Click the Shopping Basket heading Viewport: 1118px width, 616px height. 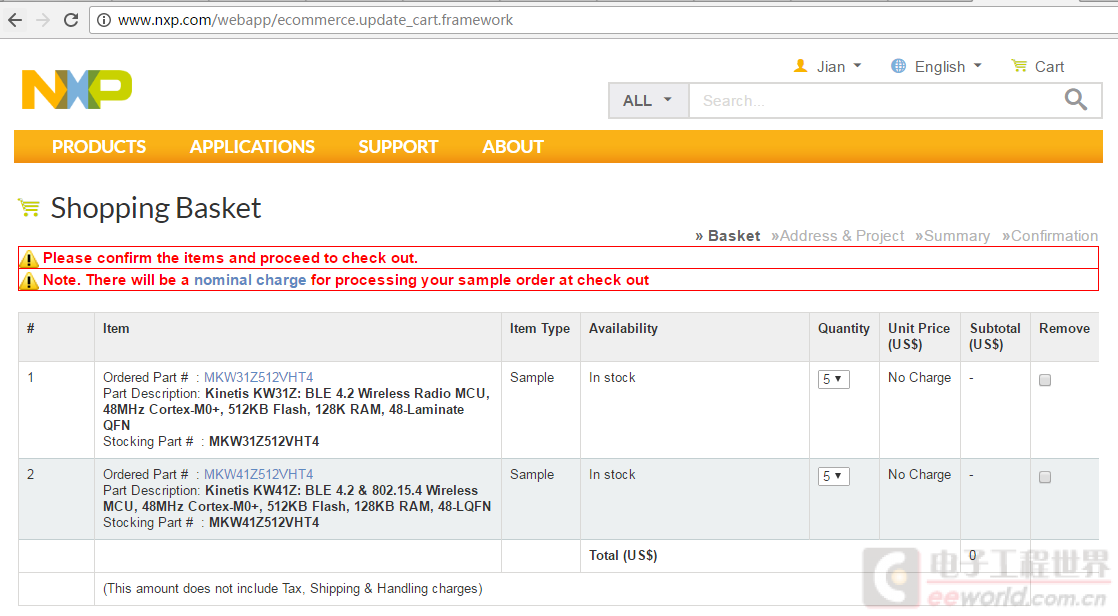(156, 208)
